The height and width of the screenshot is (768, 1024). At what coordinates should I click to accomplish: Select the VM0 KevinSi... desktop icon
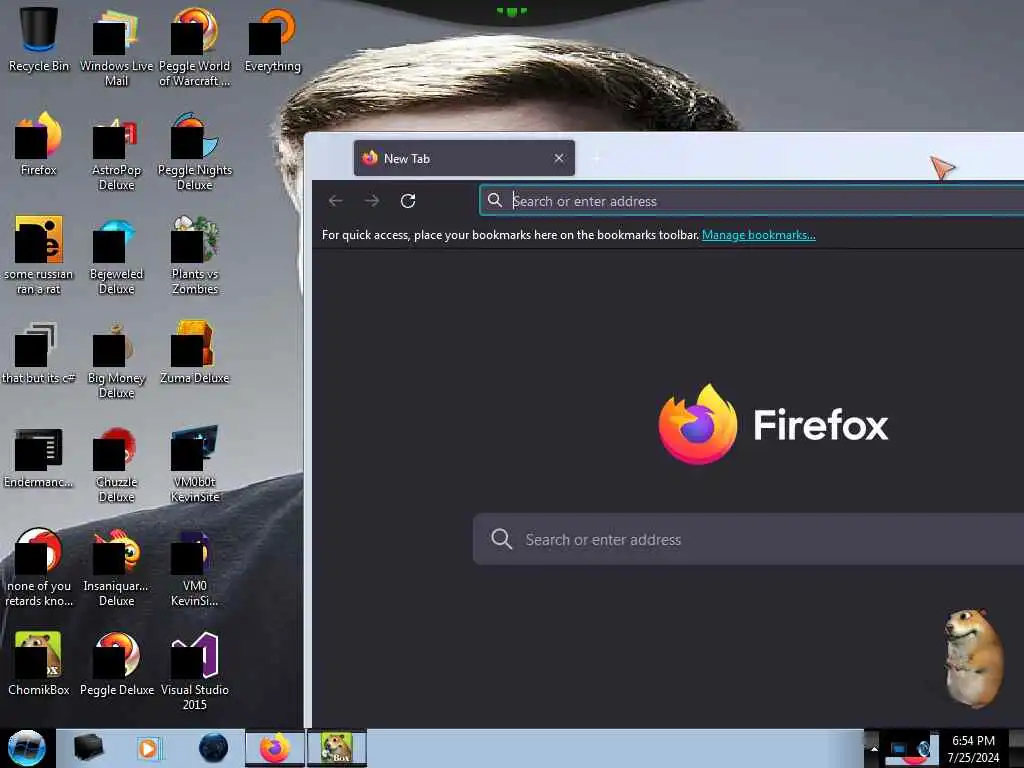point(195,567)
